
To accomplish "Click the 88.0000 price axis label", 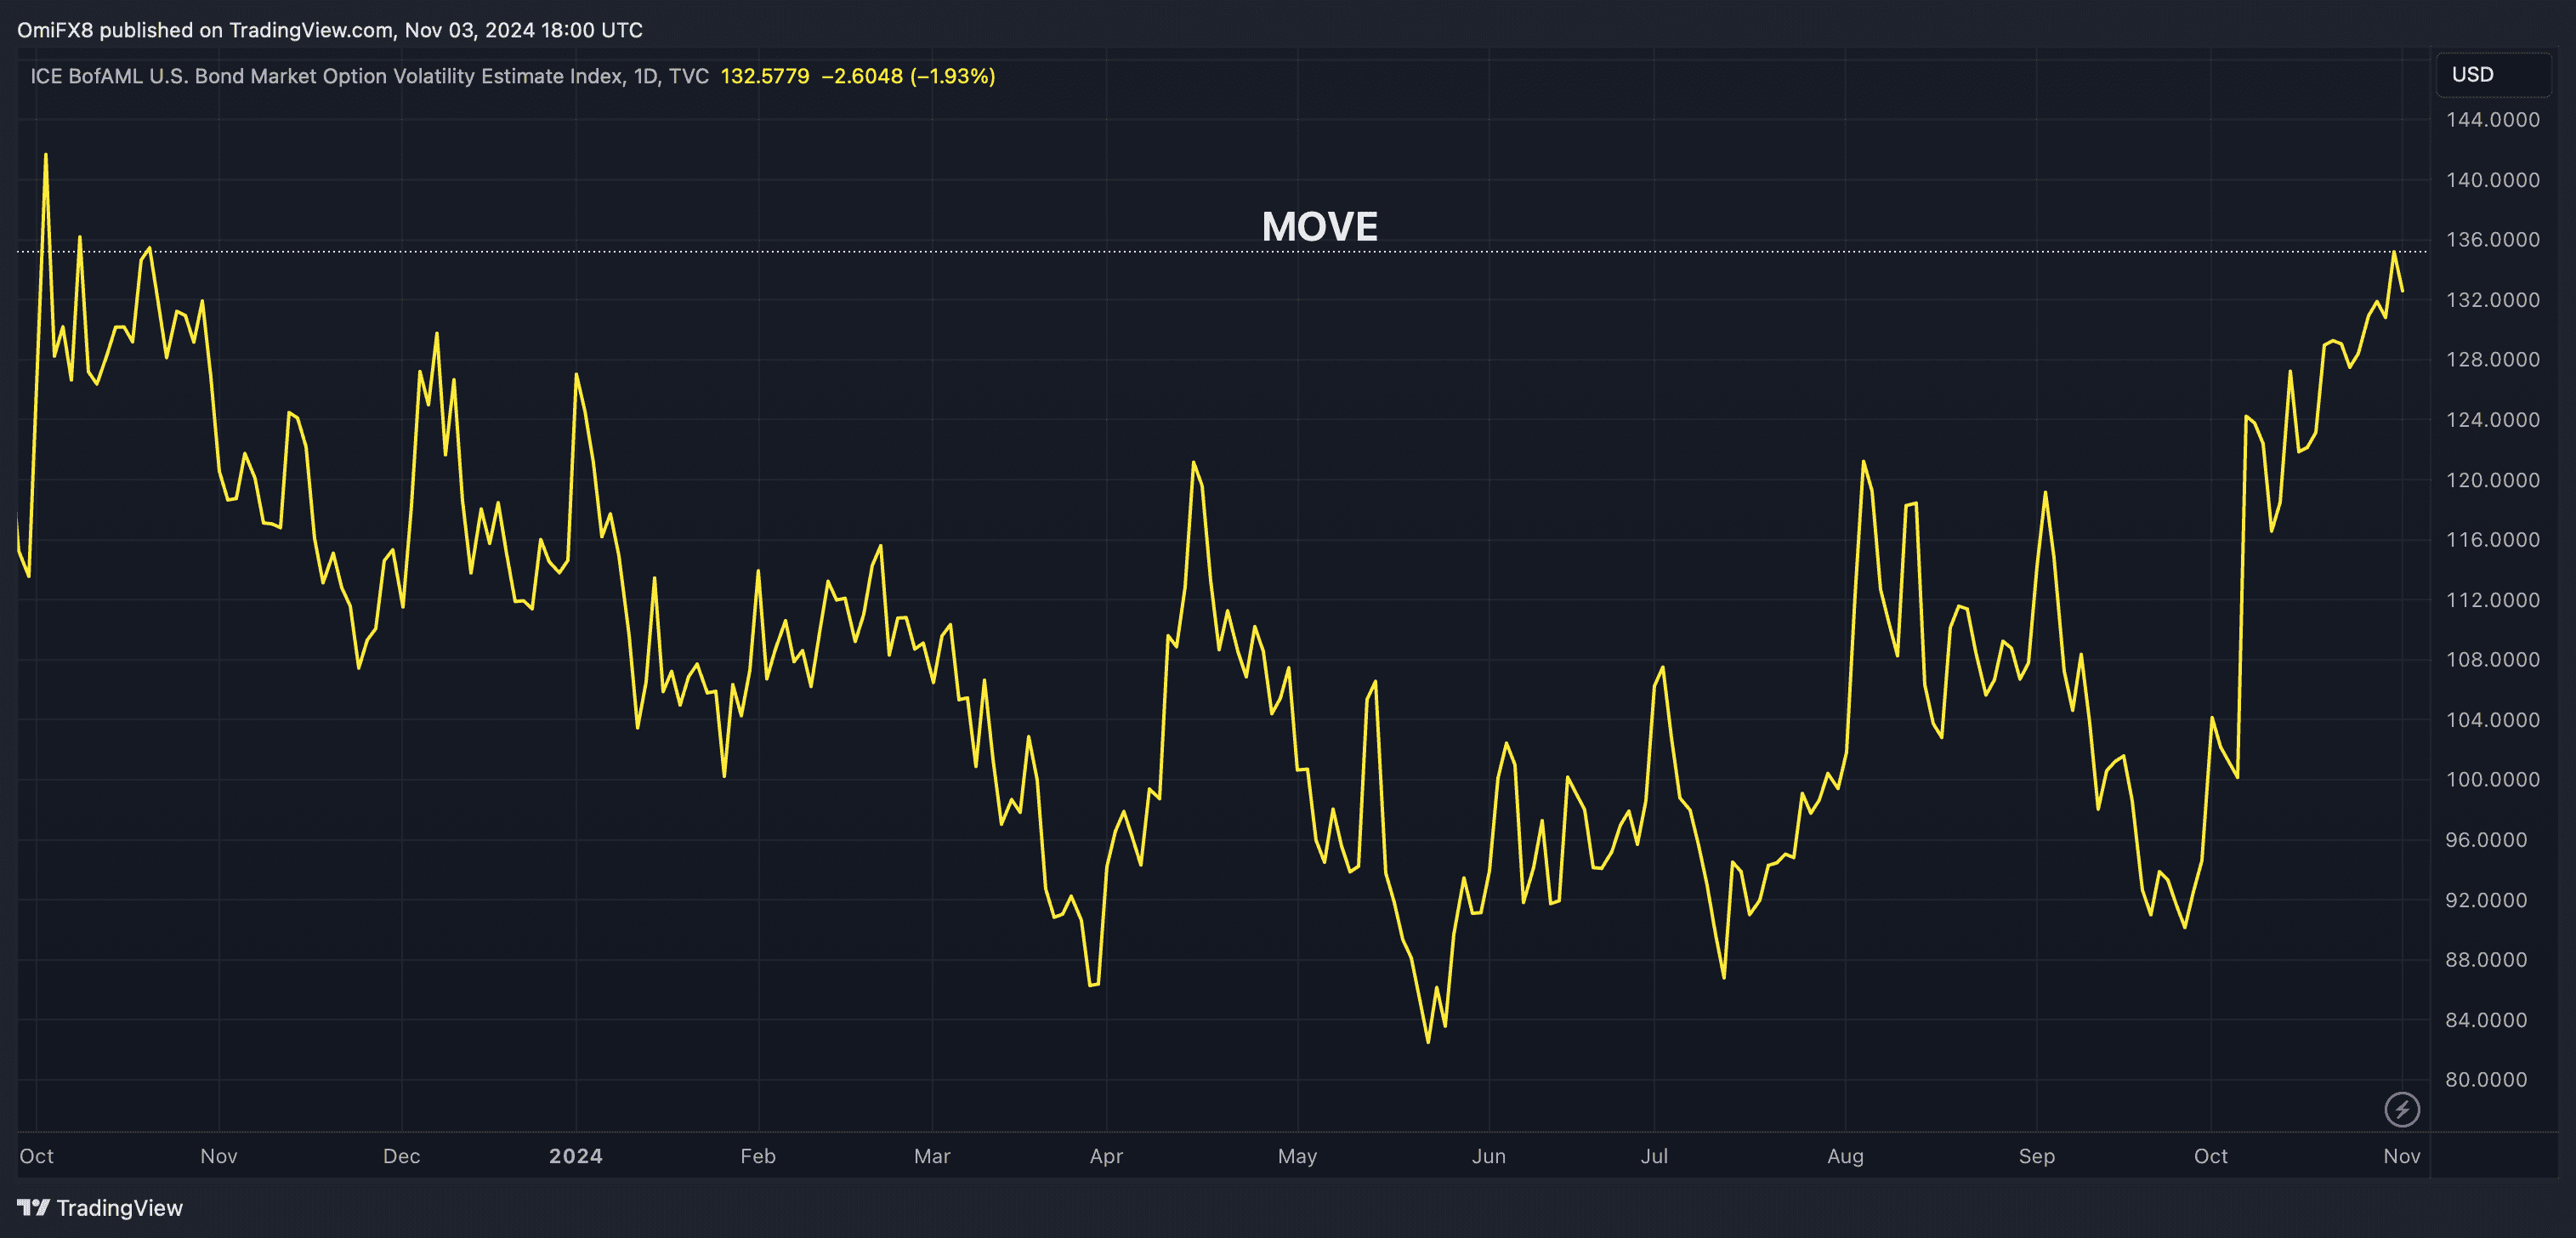I will (x=2486, y=959).
